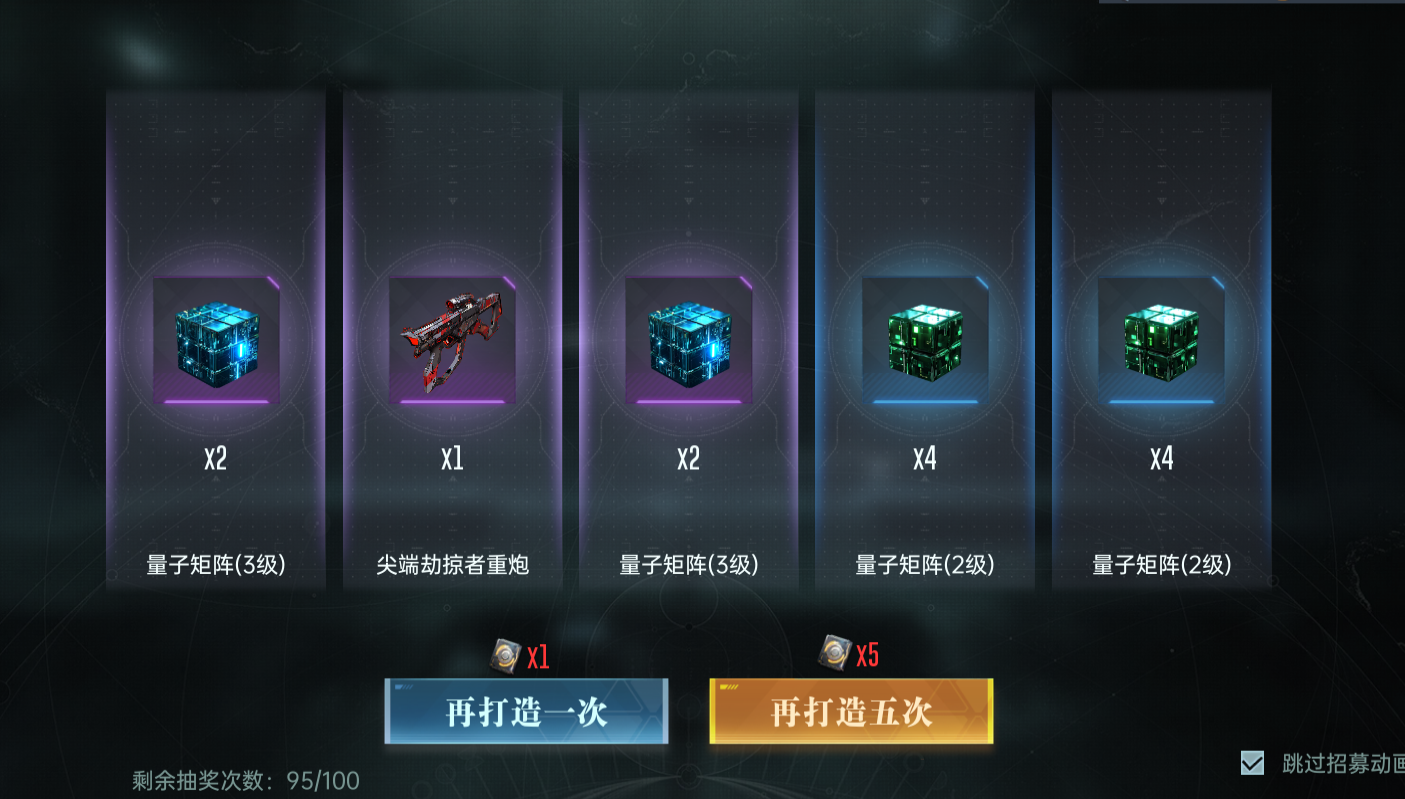Click the blue 再打造一次 button
The image size is (1405, 799).
526,712
